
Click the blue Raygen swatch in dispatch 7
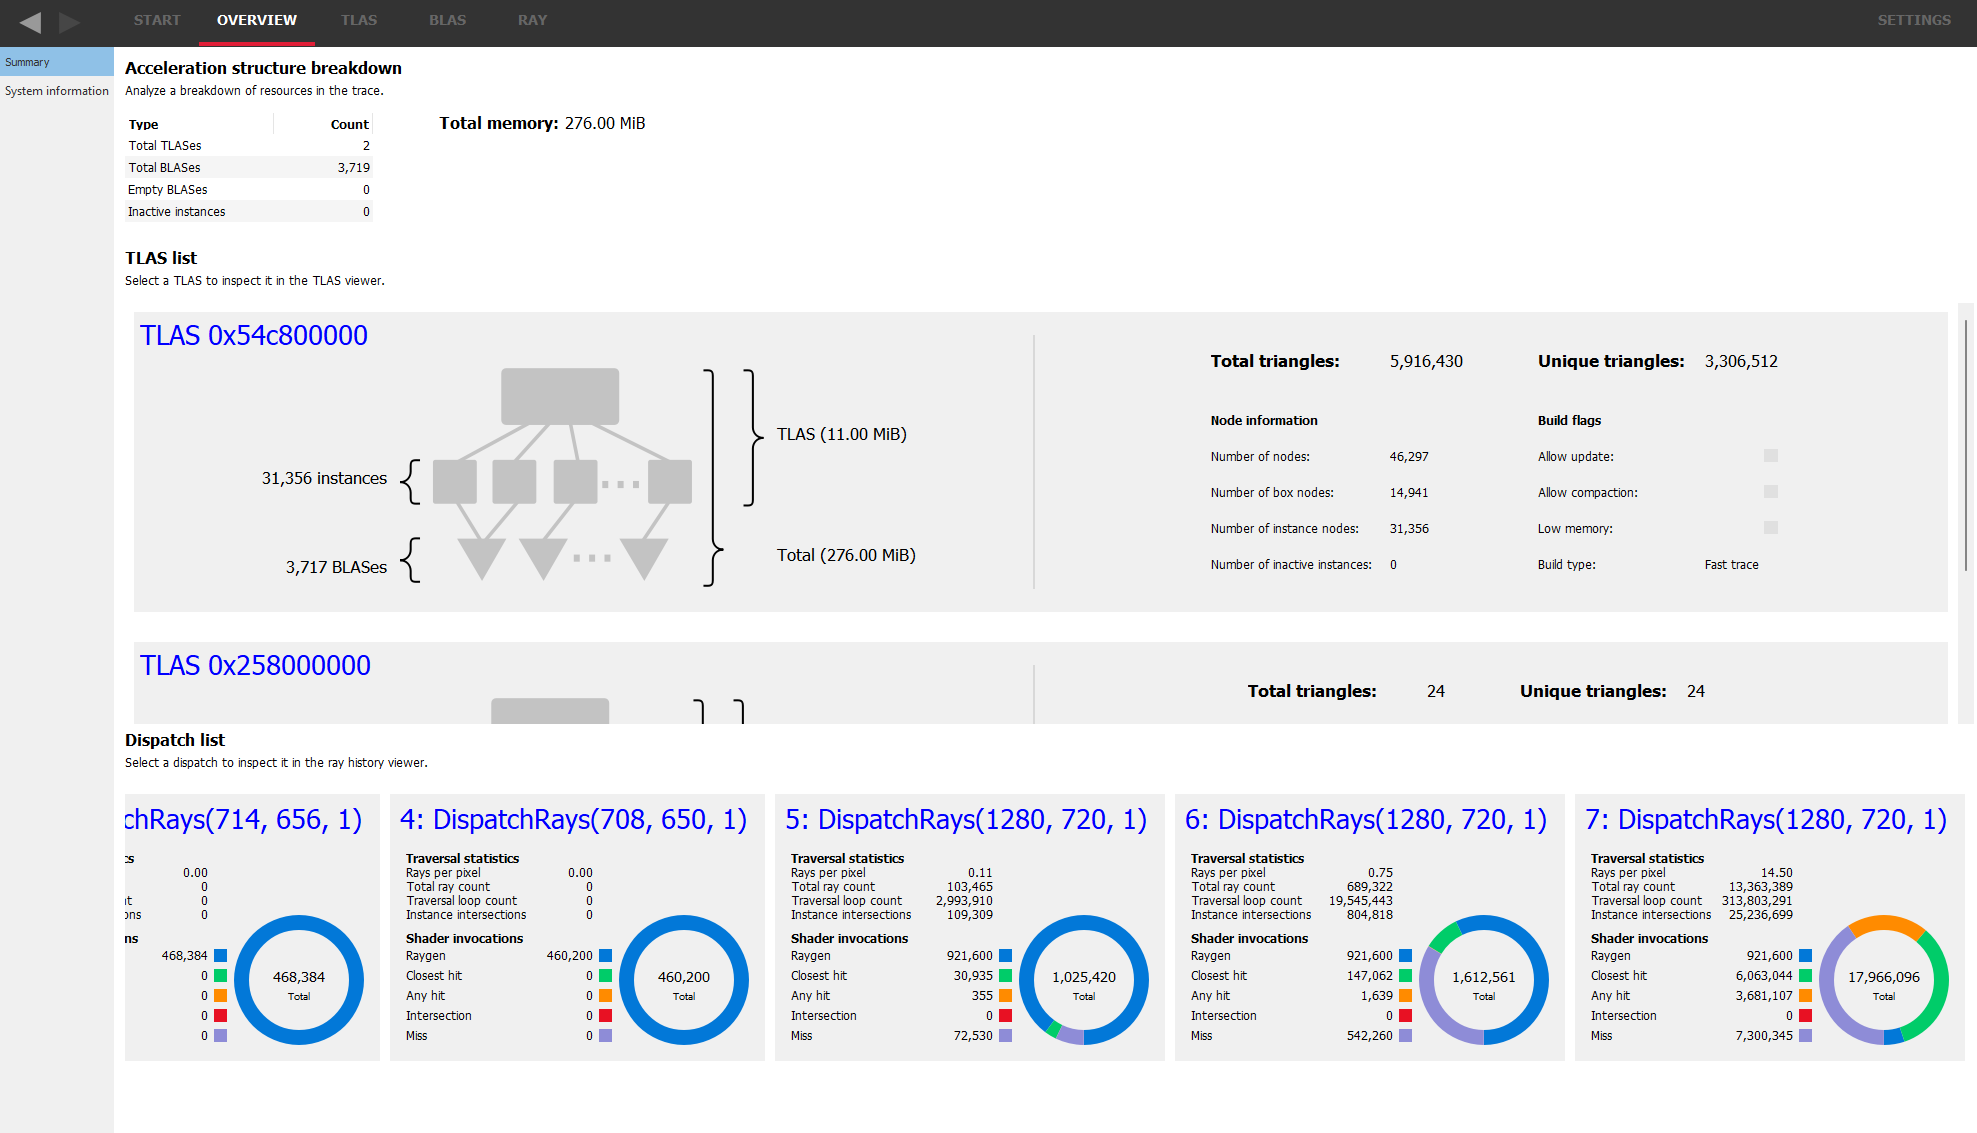pyautogui.click(x=1805, y=956)
